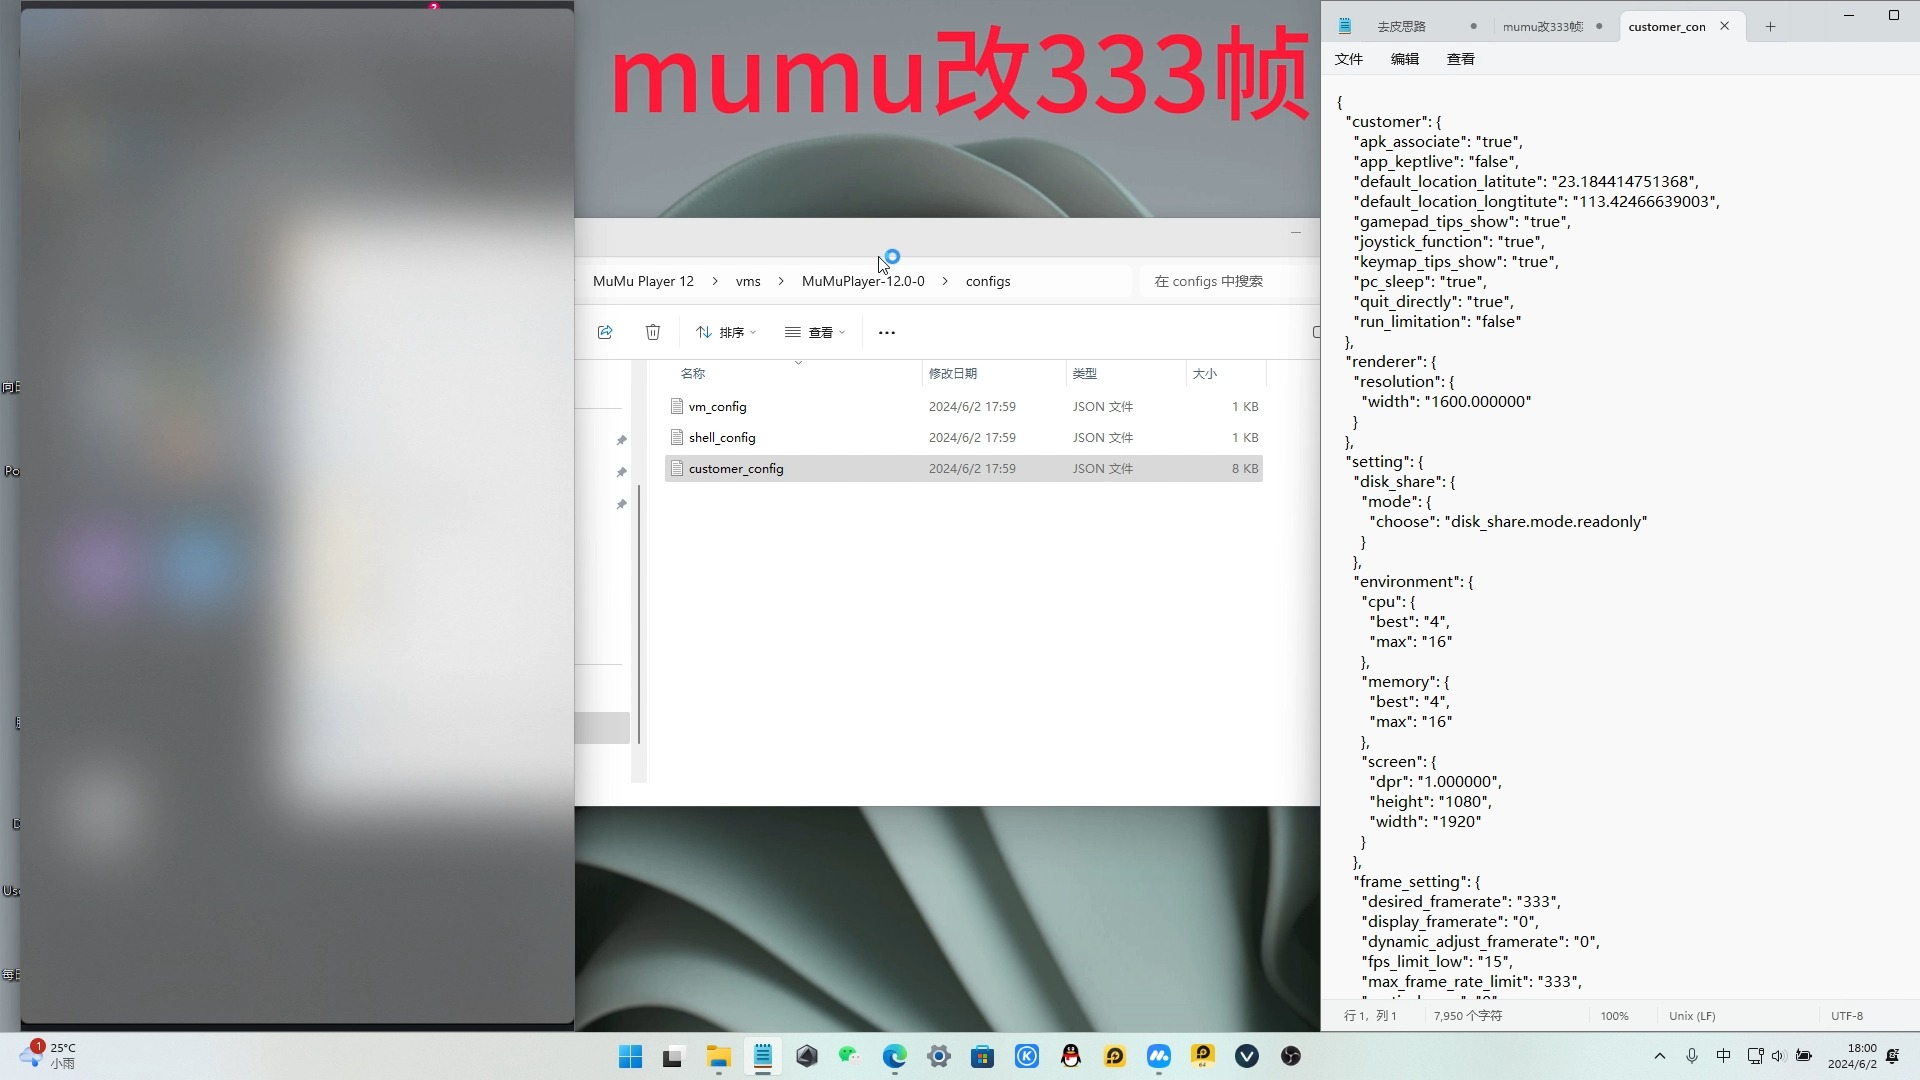Open OBS Studio from taskbar

[1291, 1057]
